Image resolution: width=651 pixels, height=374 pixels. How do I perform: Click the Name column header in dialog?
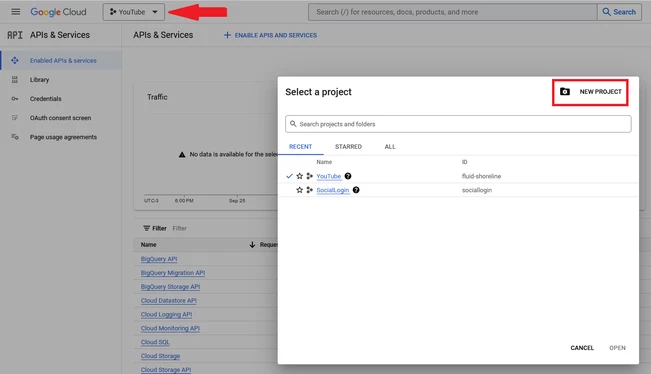point(324,162)
